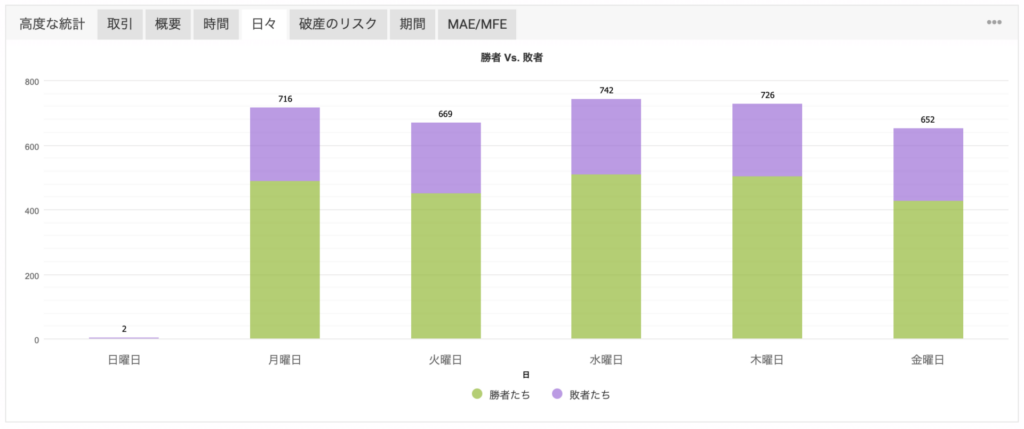This screenshot has width=1024, height=429.
Task: Click the green 勝者たち legend dot
Action: click(x=477, y=394)
